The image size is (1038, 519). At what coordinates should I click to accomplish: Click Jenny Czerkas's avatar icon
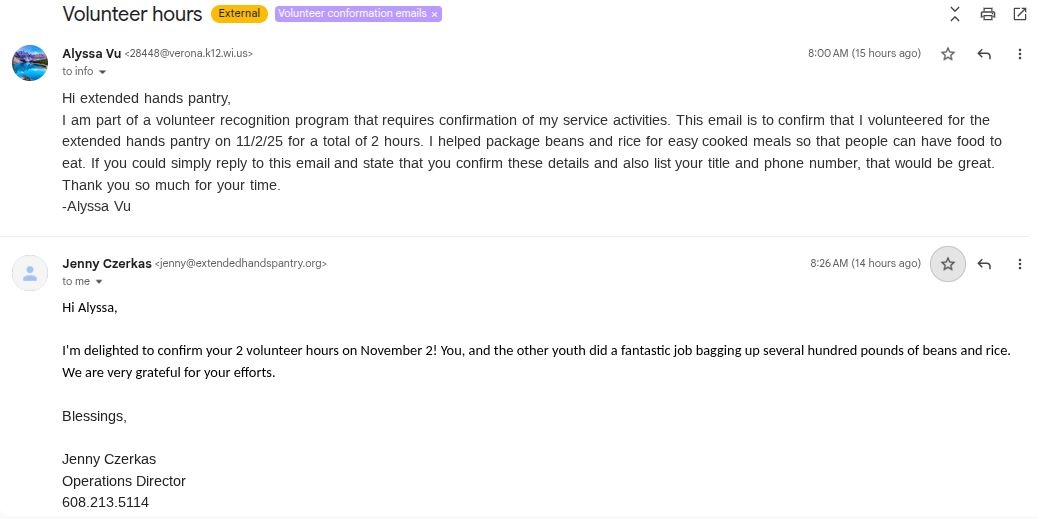(x=30, y=272)
